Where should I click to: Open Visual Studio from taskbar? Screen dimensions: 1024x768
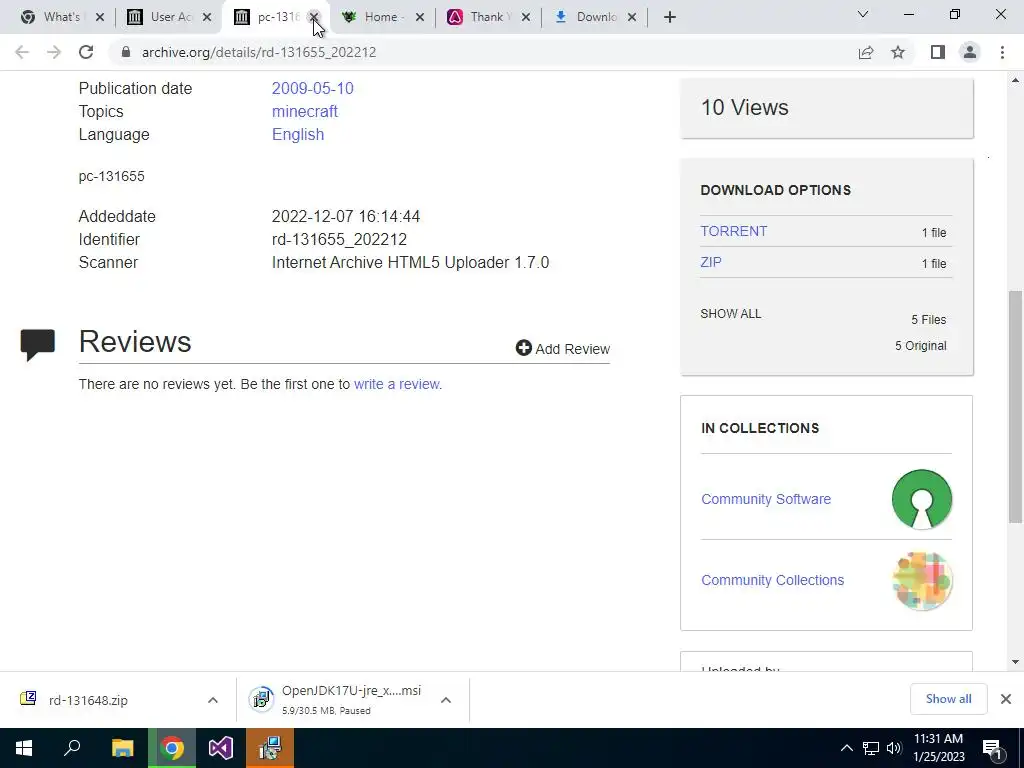click(221, 748)
